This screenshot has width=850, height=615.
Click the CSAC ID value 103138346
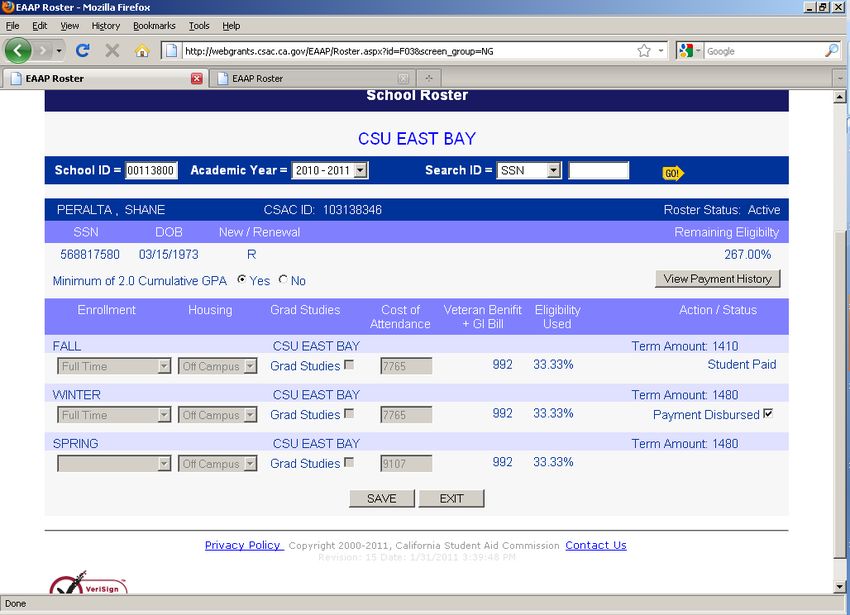tap(352, 210)
